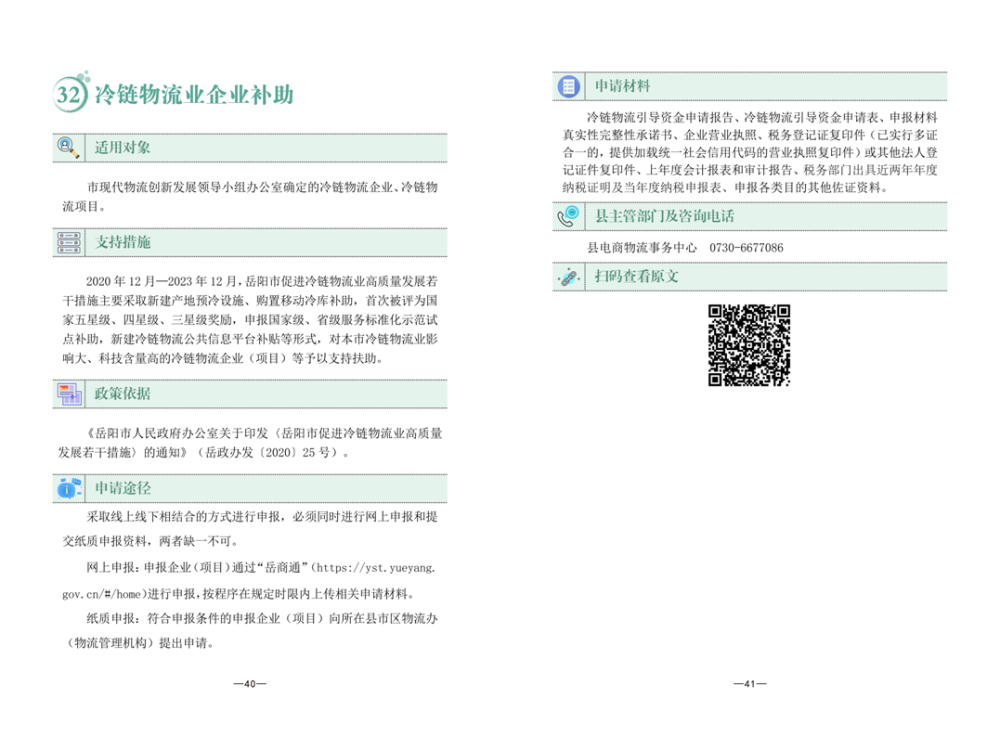Click the circled number 32 badge
Viewport: 1000px width, 736px height.
coord(68,95)
